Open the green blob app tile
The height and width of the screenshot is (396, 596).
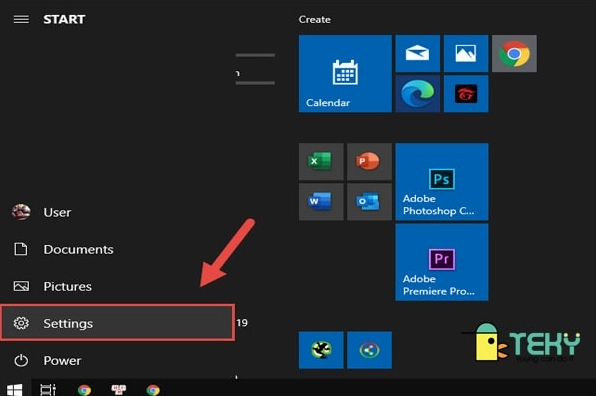(x=321, y=350)
